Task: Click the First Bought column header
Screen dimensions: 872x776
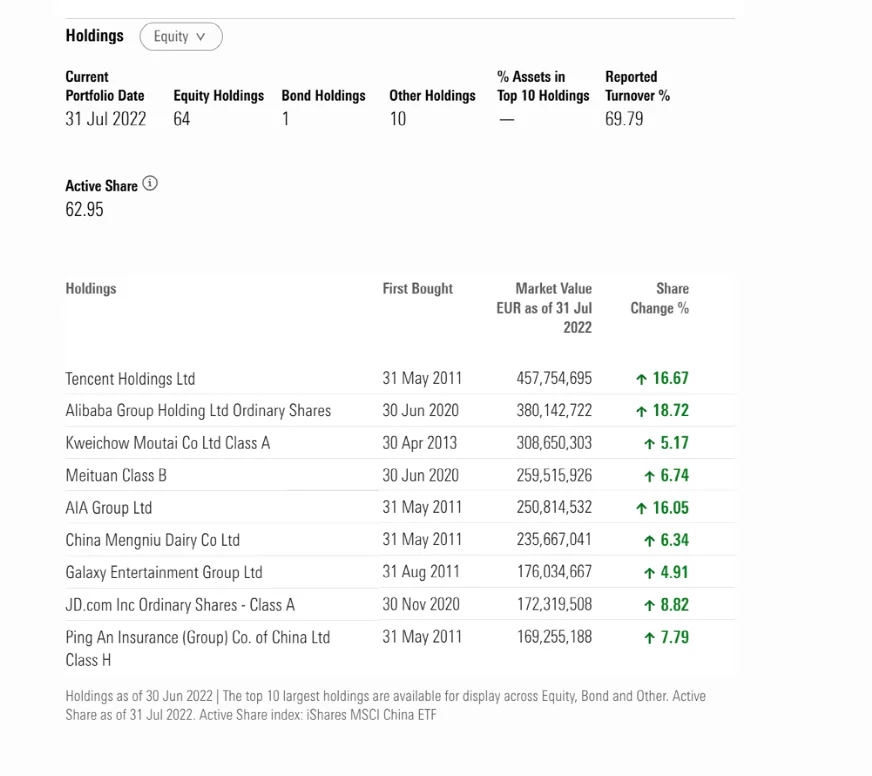Action: (x=417, y=289)
